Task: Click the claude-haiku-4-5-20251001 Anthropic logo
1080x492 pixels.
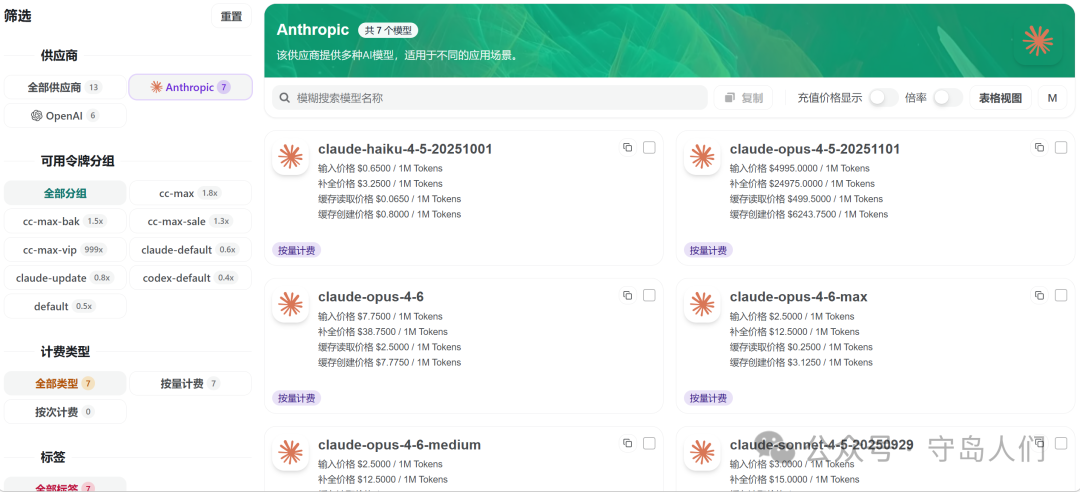Action: tap(290, 156)
